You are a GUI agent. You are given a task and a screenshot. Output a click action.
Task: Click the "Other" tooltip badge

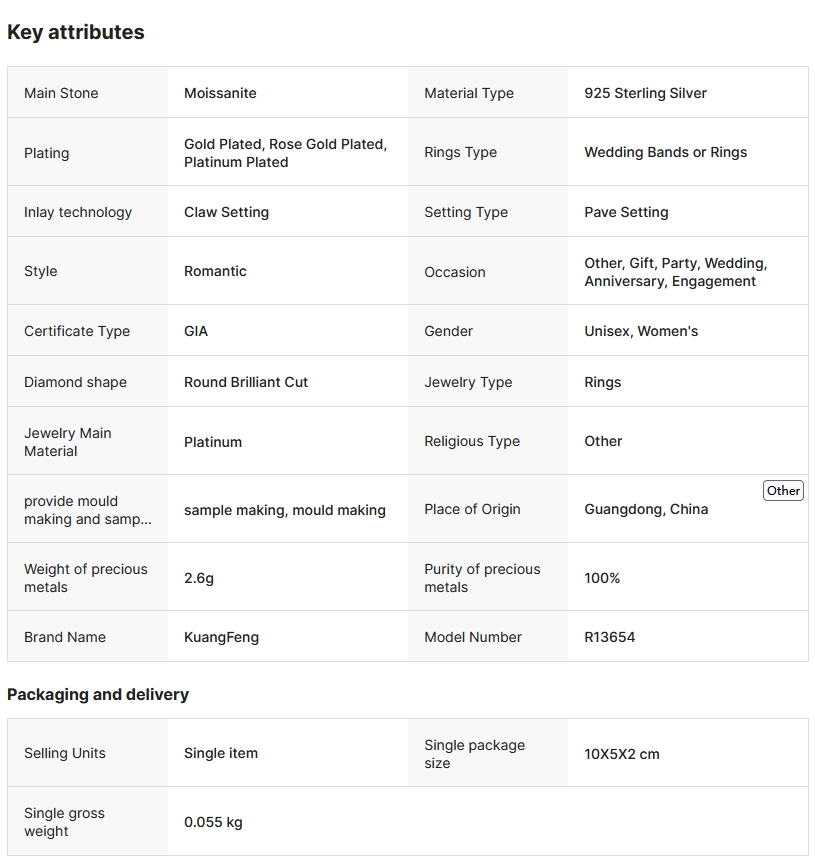[783, 490]
